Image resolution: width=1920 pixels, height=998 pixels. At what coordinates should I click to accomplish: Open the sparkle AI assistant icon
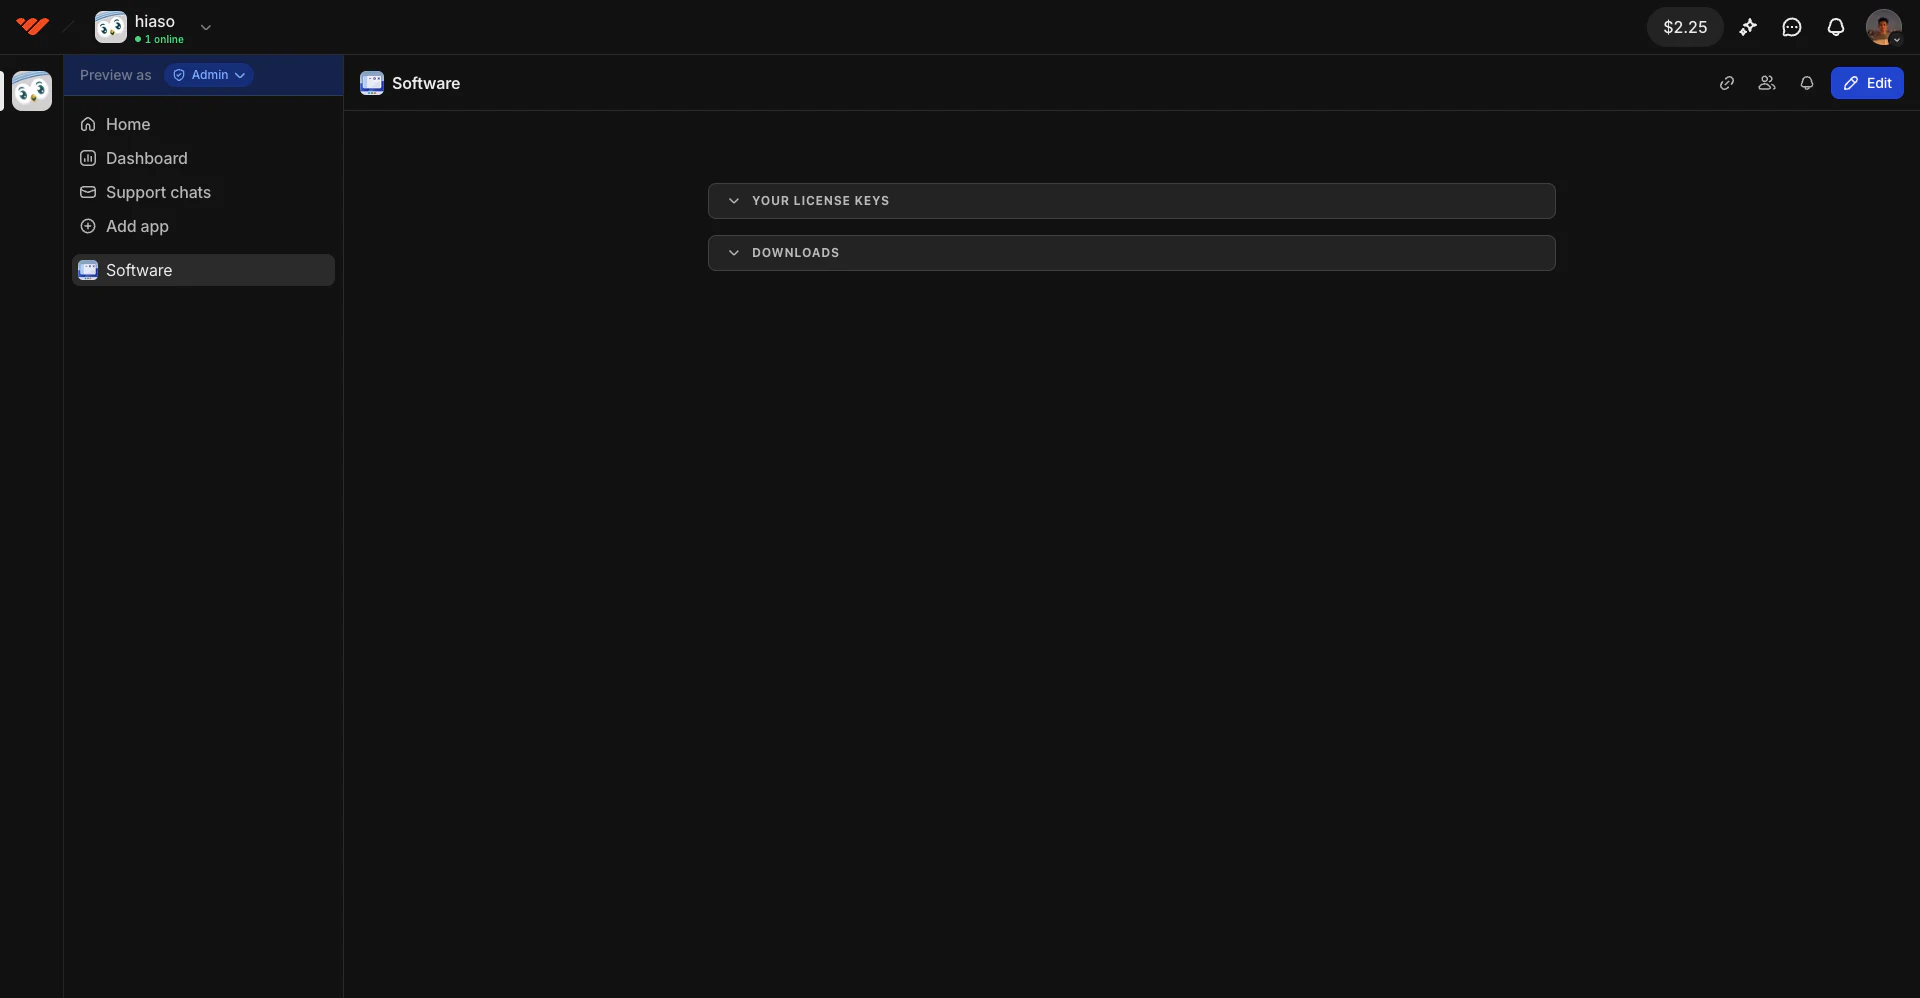(1748, 27)
